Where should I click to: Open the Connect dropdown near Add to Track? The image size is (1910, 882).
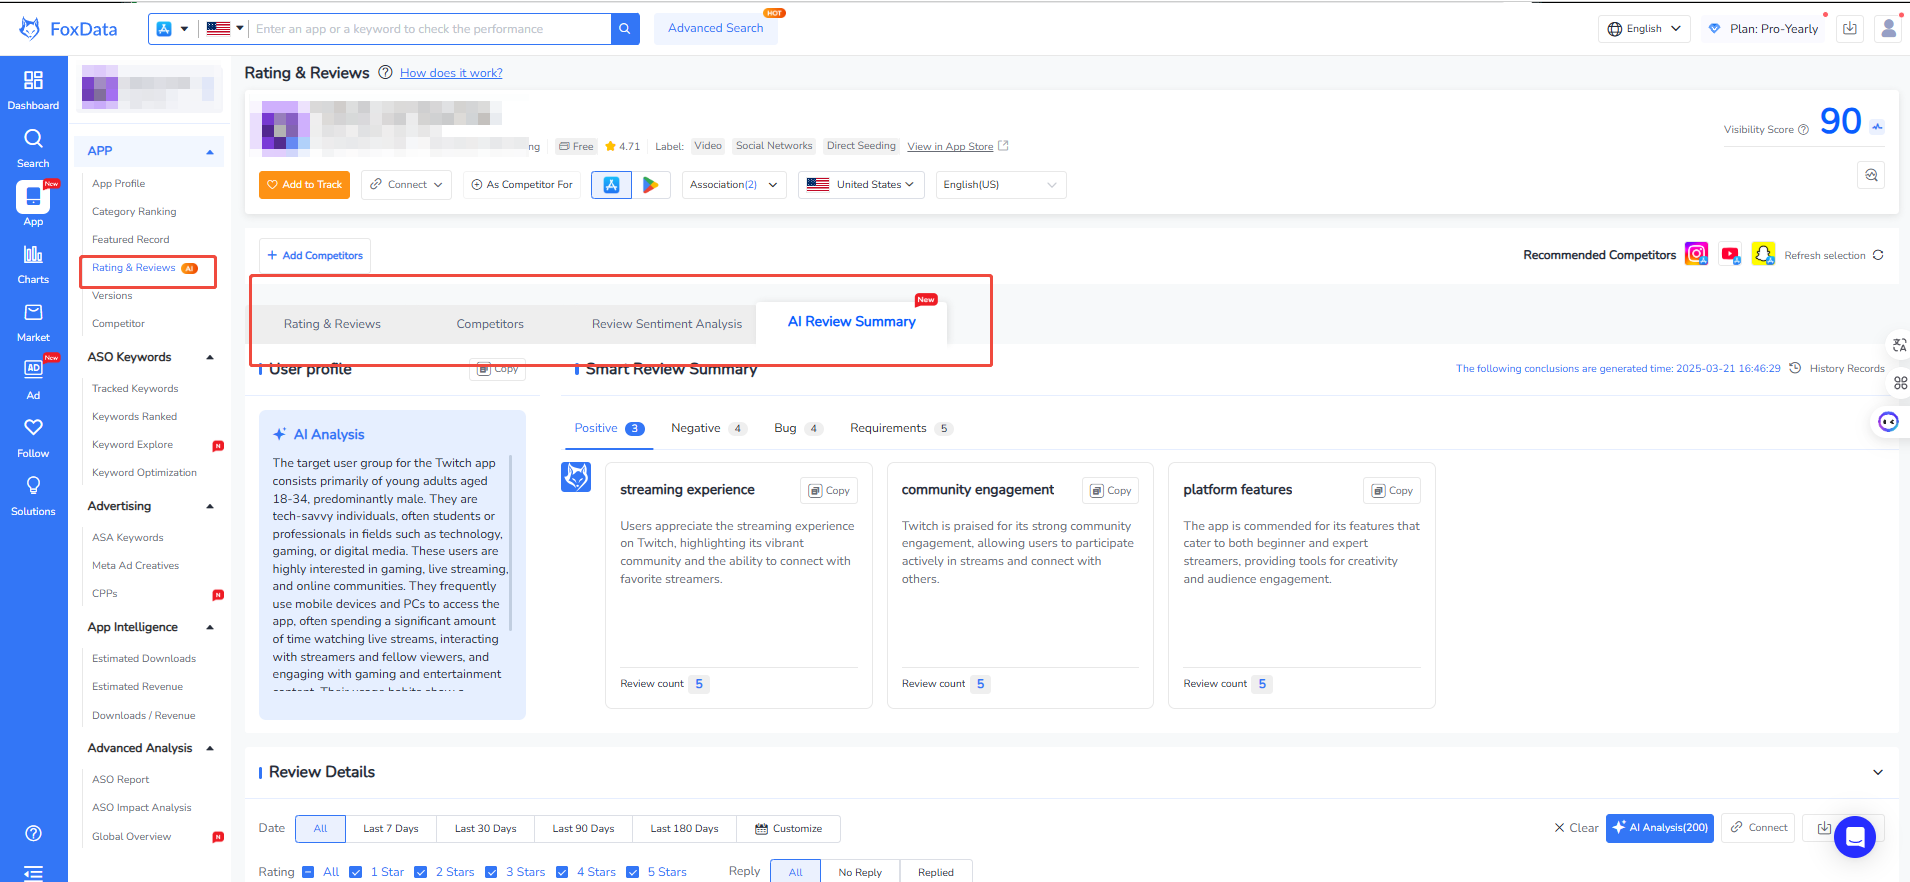pos(406,185)
